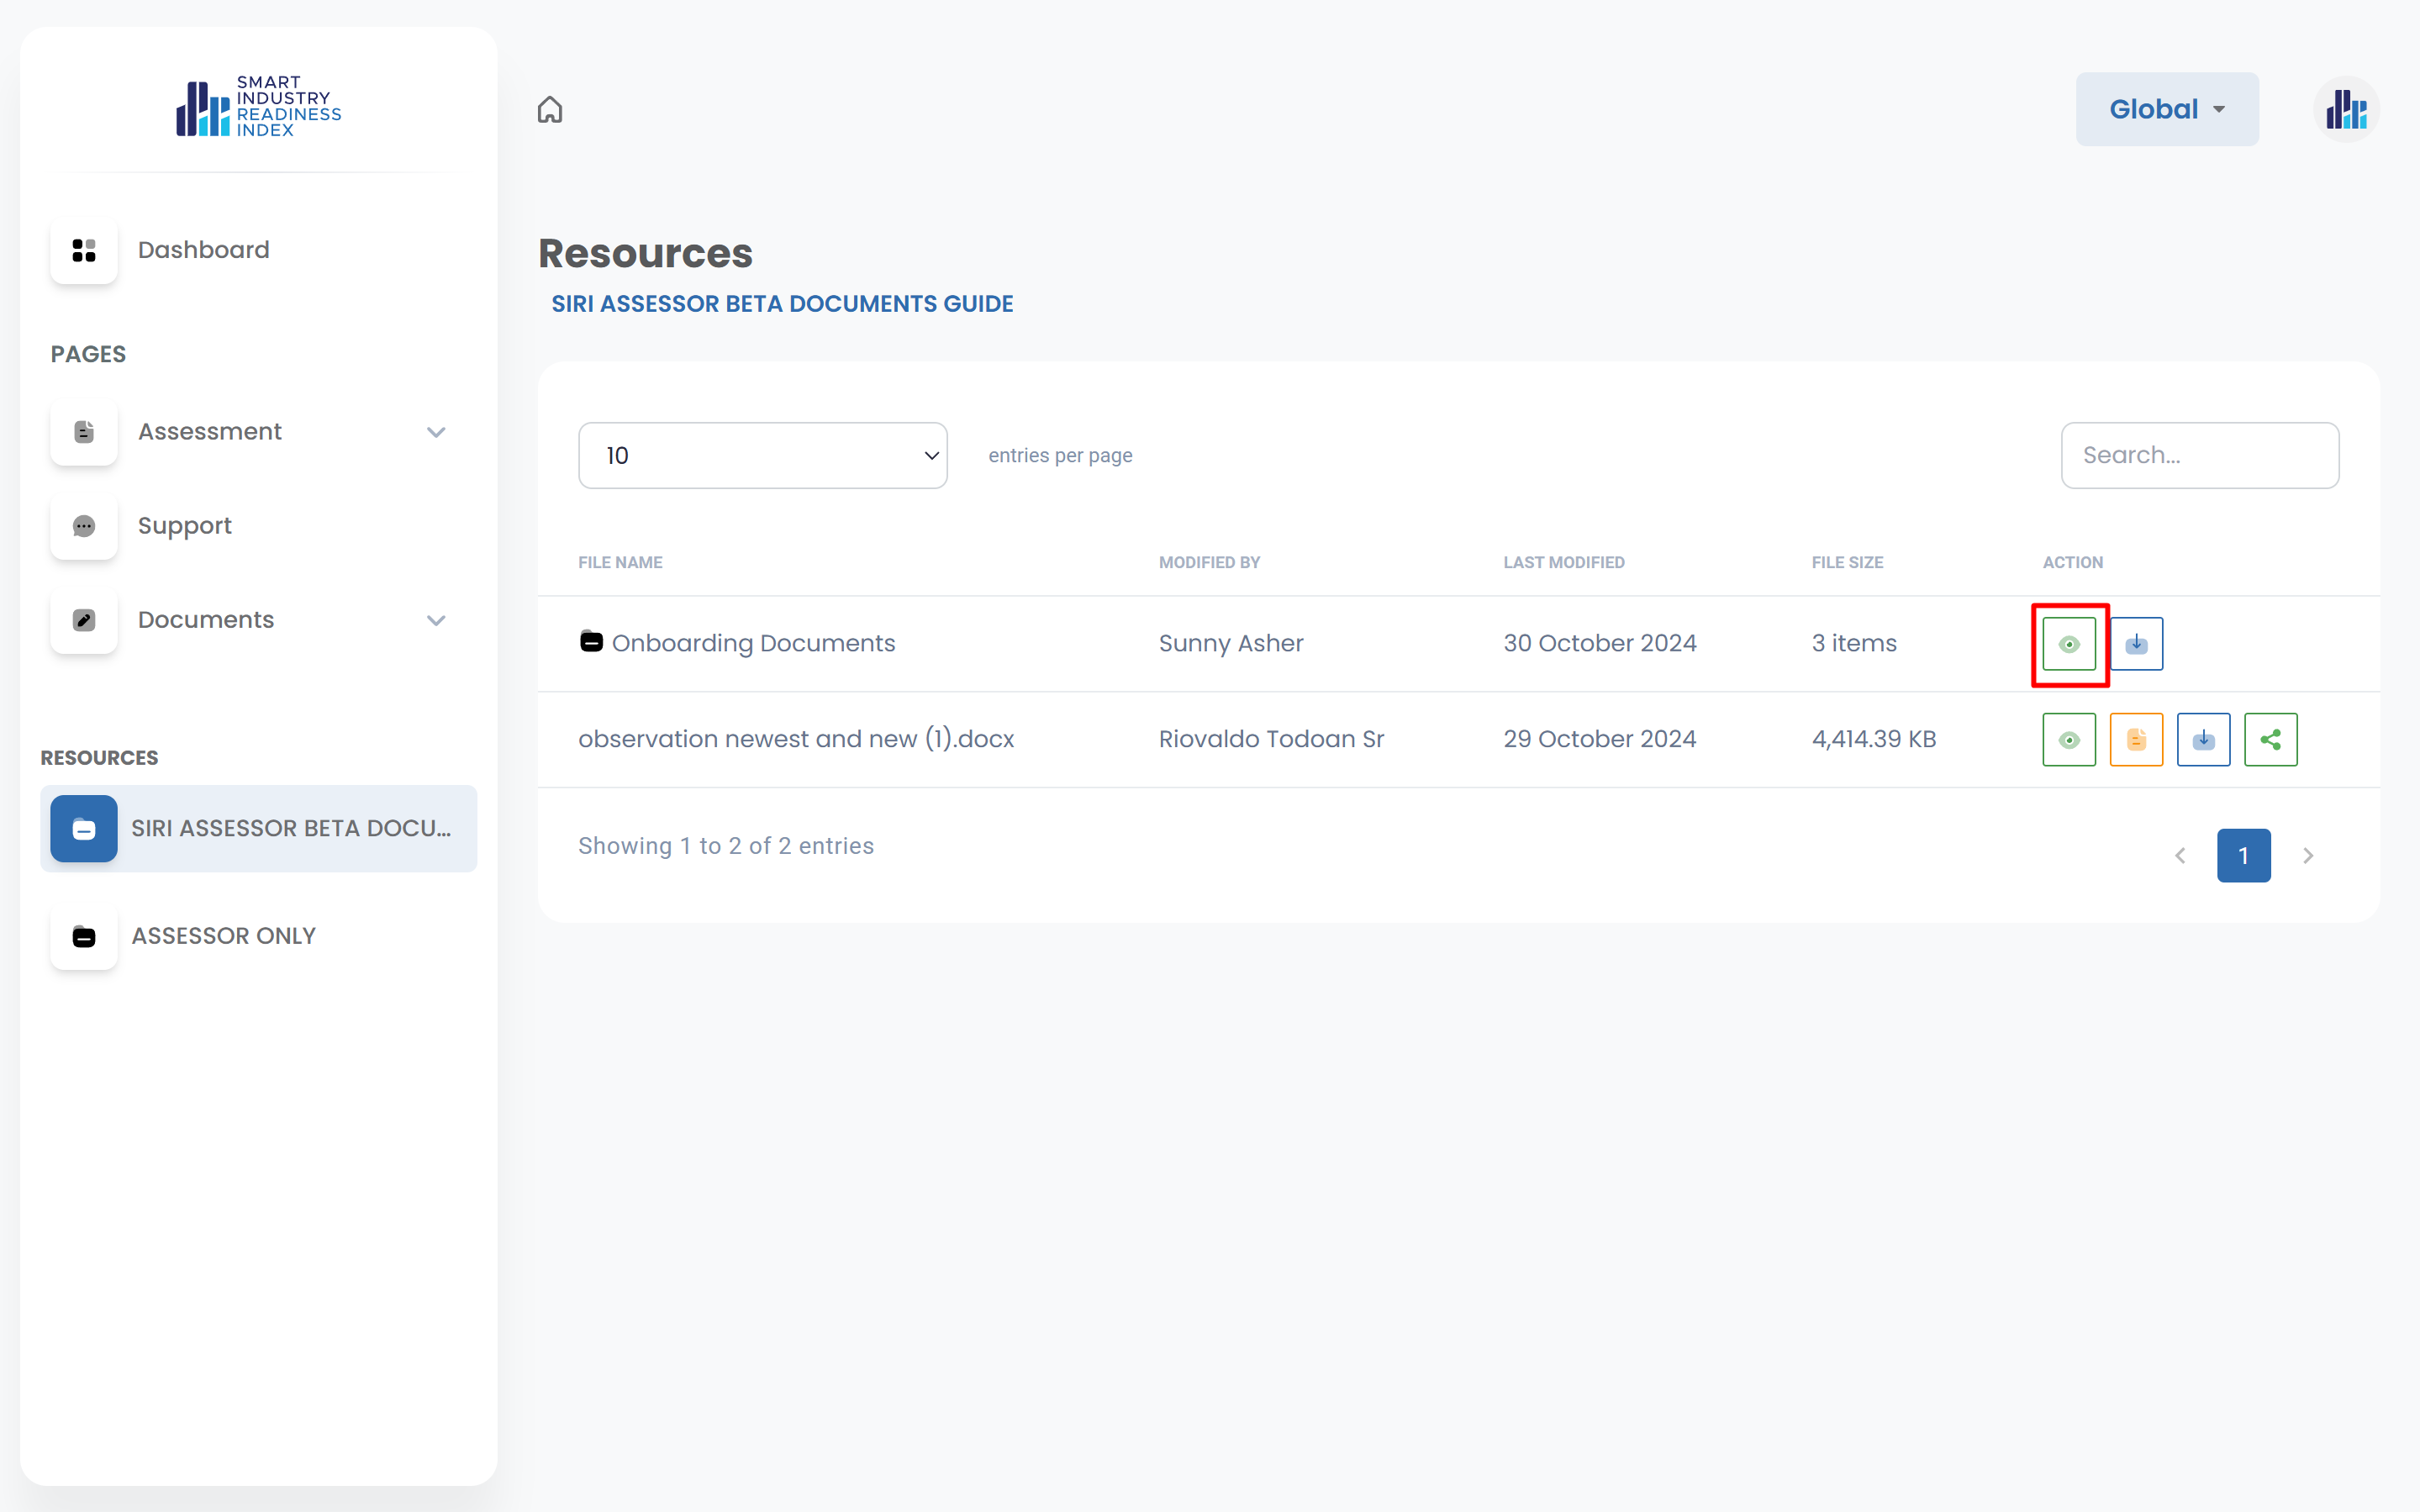Click the home icon in the header
This screenshot has height=1512, width=2420.
(x=550, y=109)
